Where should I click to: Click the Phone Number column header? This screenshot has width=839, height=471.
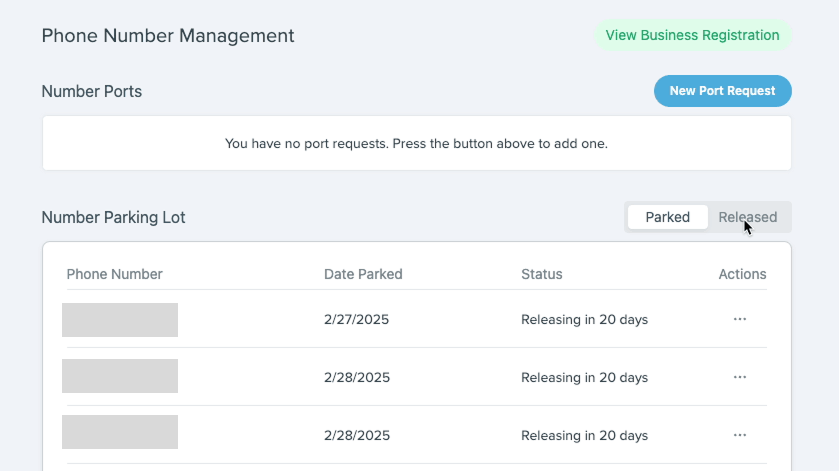tap(114, 274)
